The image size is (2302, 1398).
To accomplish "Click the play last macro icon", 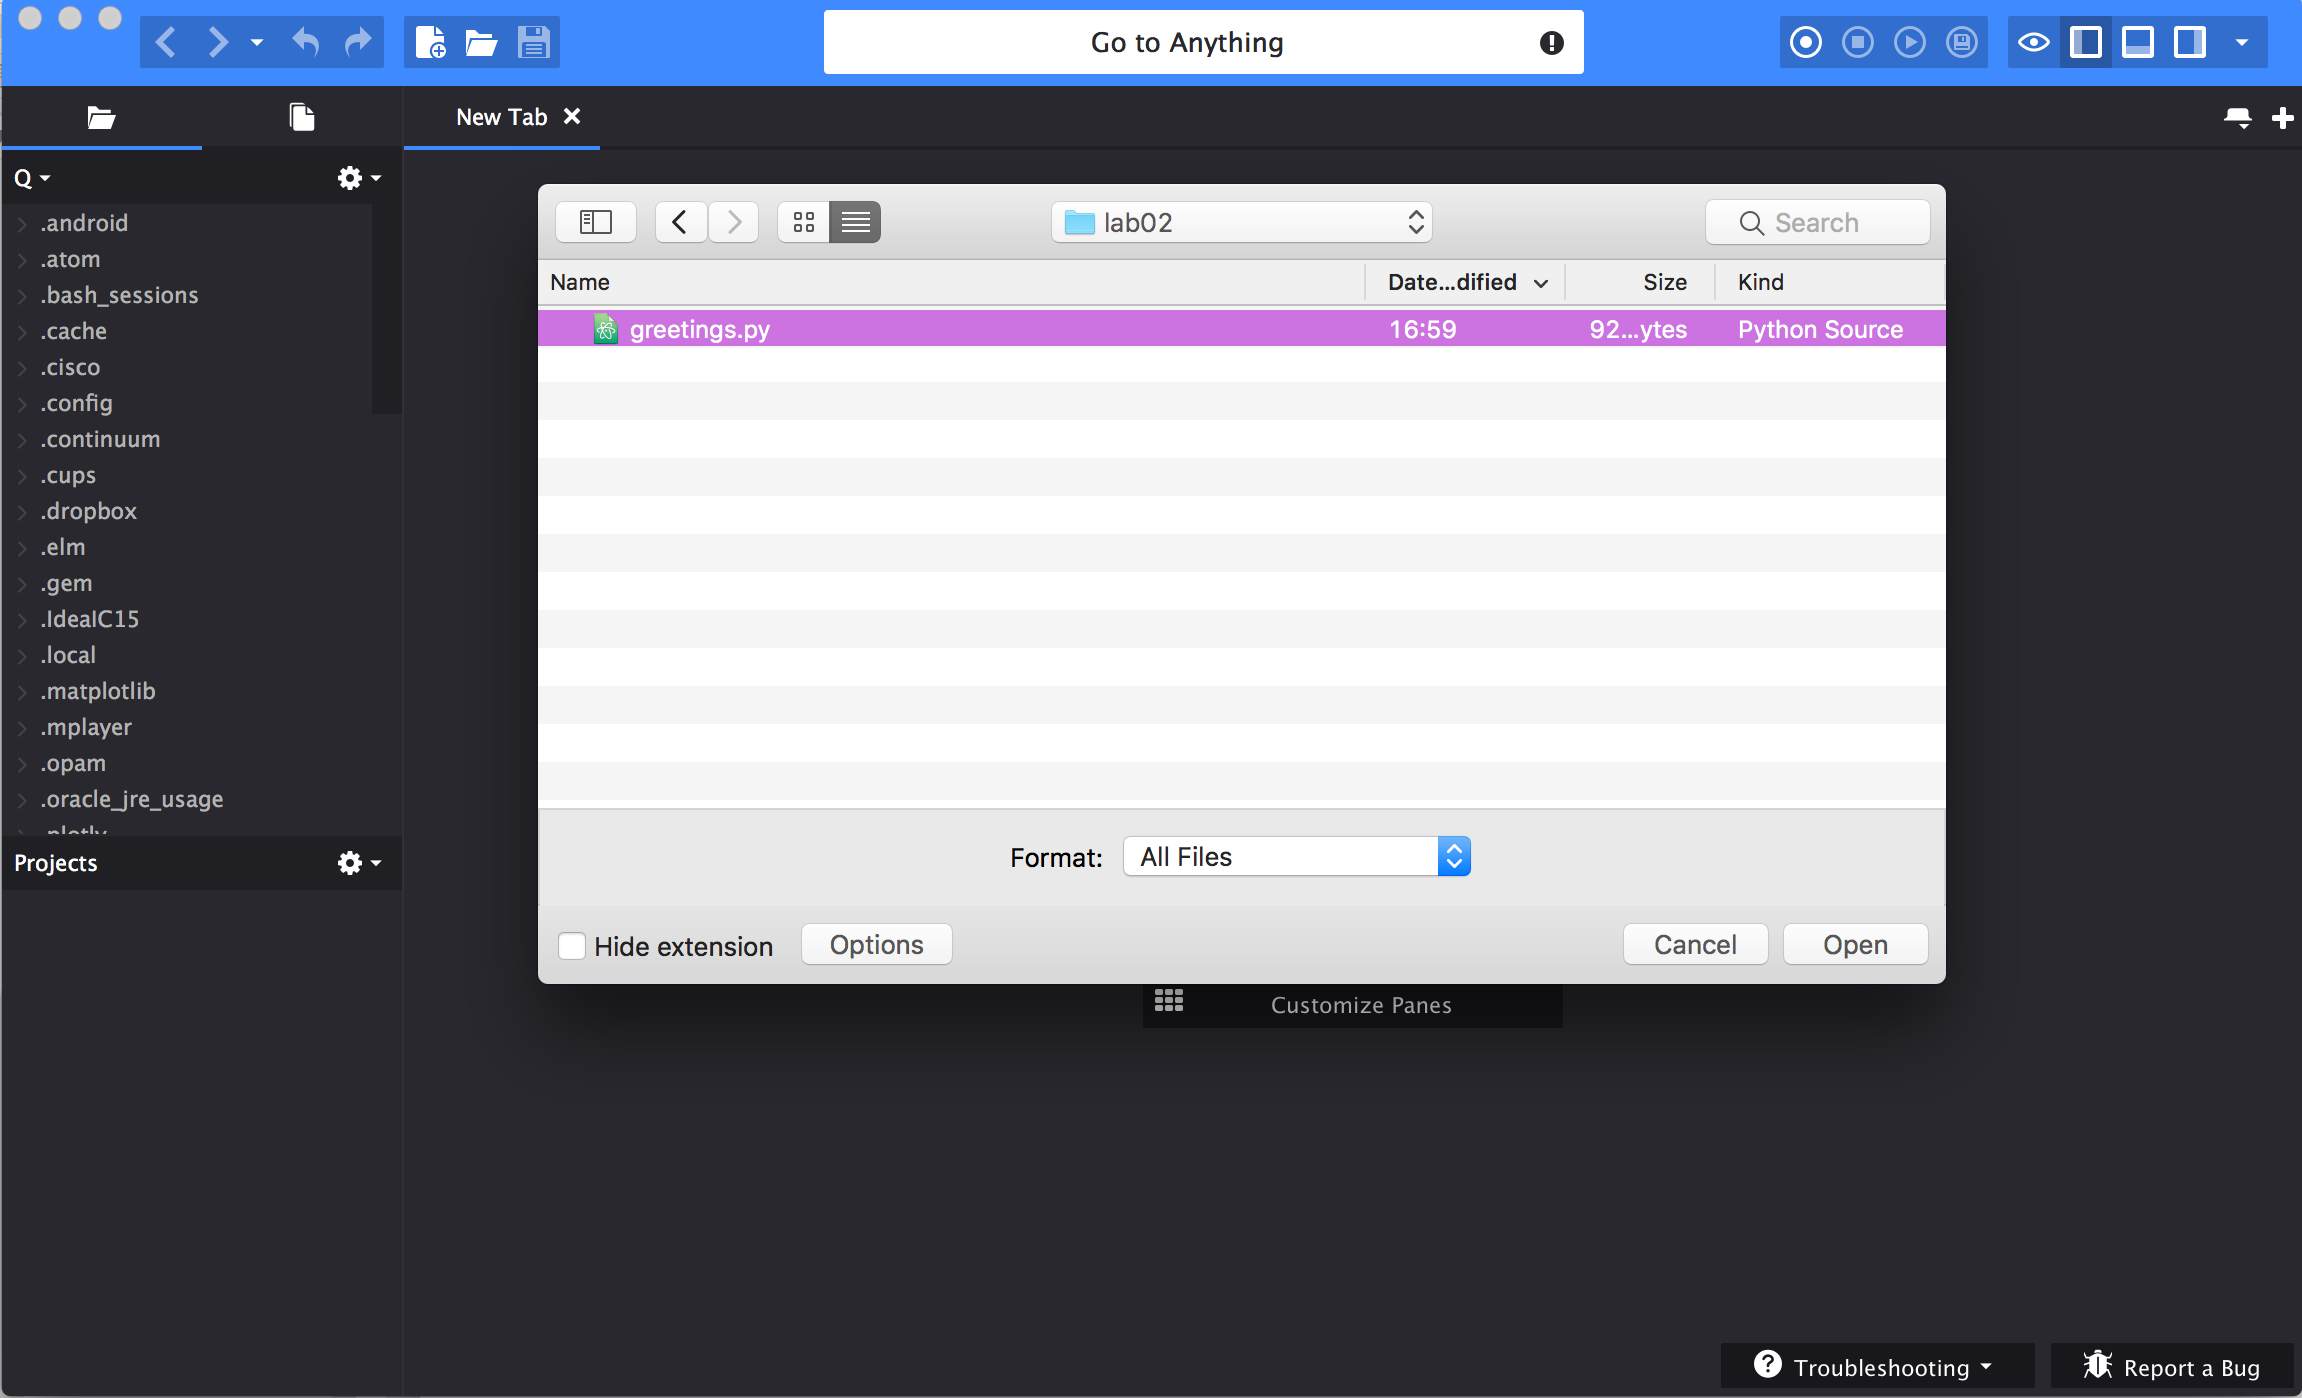I will (x=1909, y=42).
